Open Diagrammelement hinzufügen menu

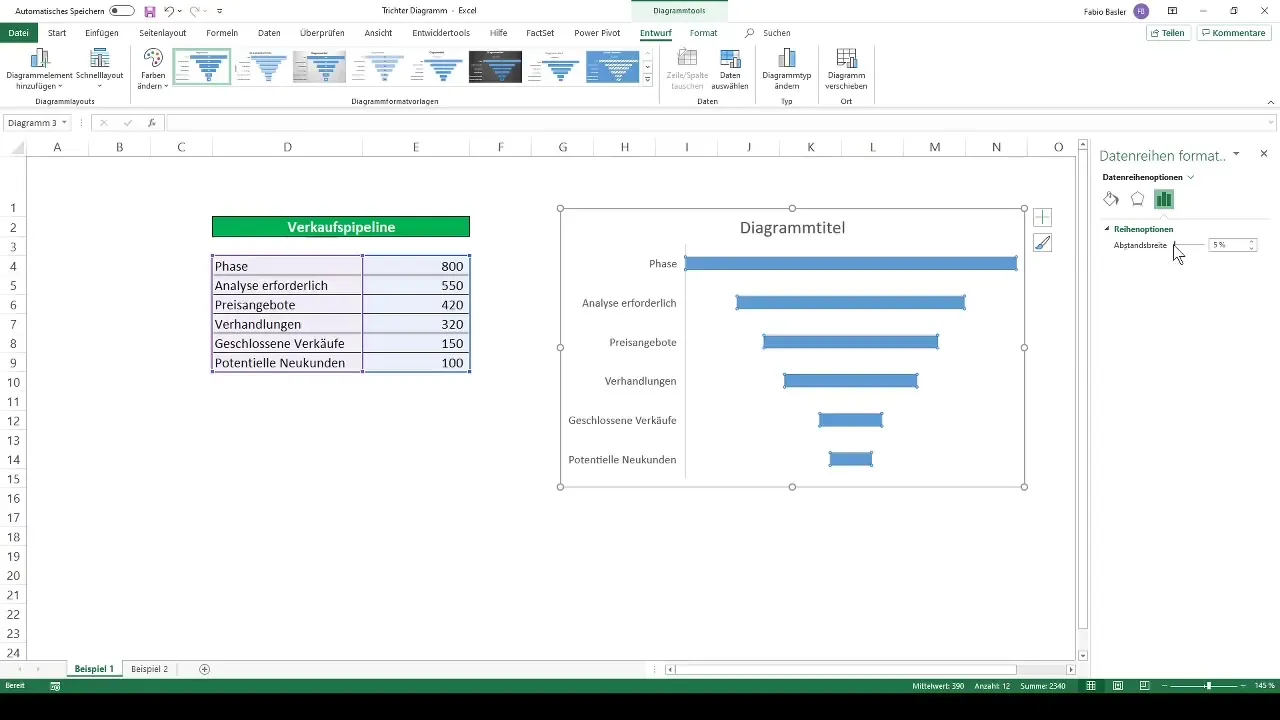click(x=40, y=68)
